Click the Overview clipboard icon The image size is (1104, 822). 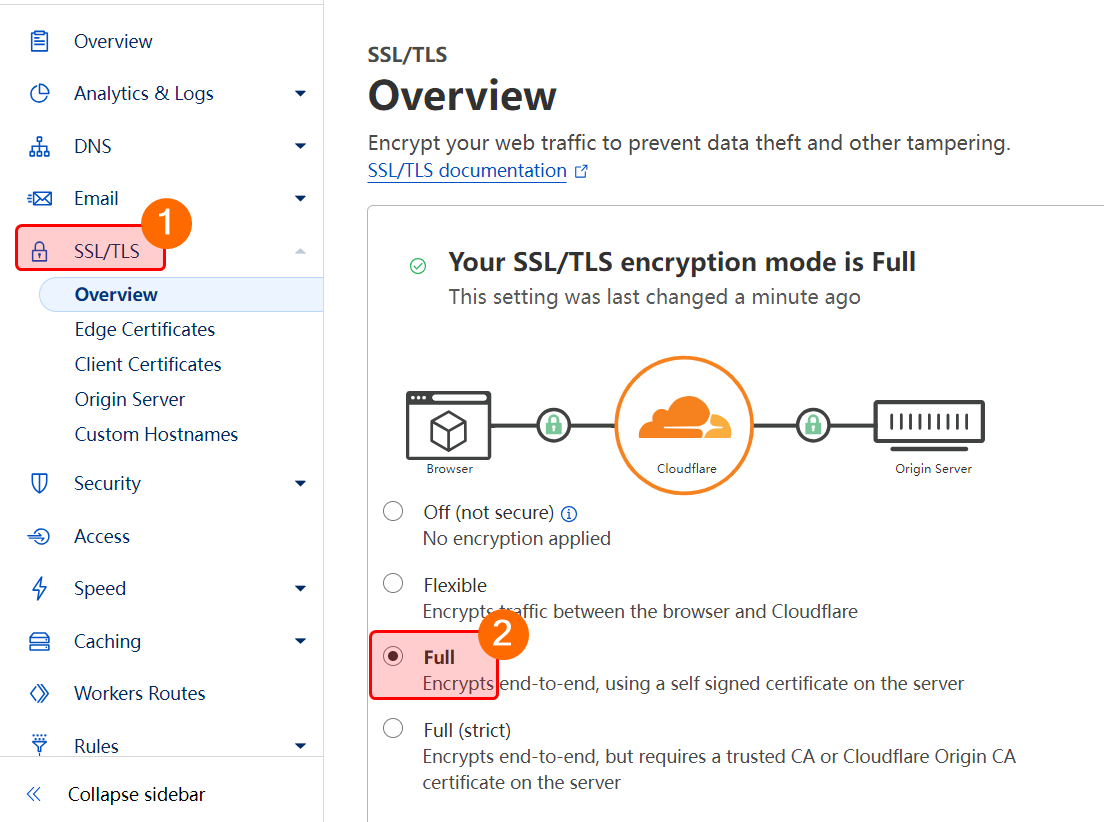39,41
